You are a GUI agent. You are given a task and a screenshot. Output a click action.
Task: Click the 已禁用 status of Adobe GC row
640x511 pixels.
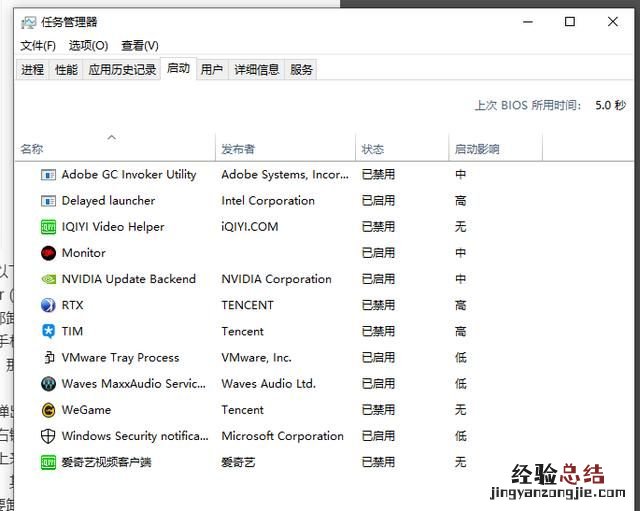click(378, 175)
